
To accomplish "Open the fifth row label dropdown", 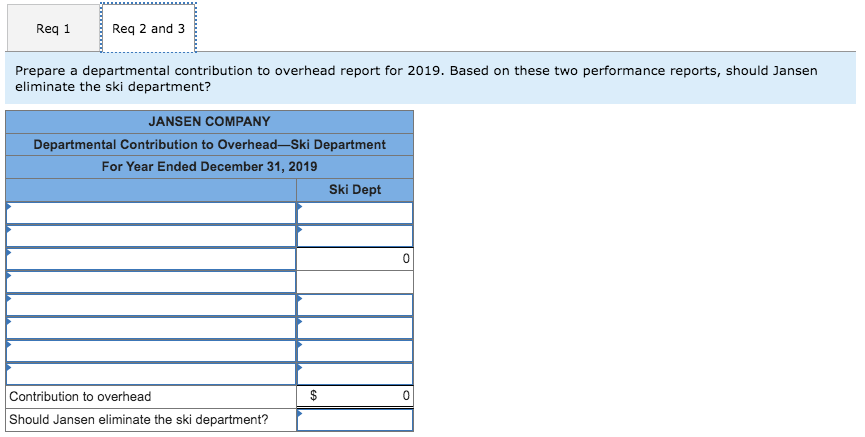I will click(151, 305).
